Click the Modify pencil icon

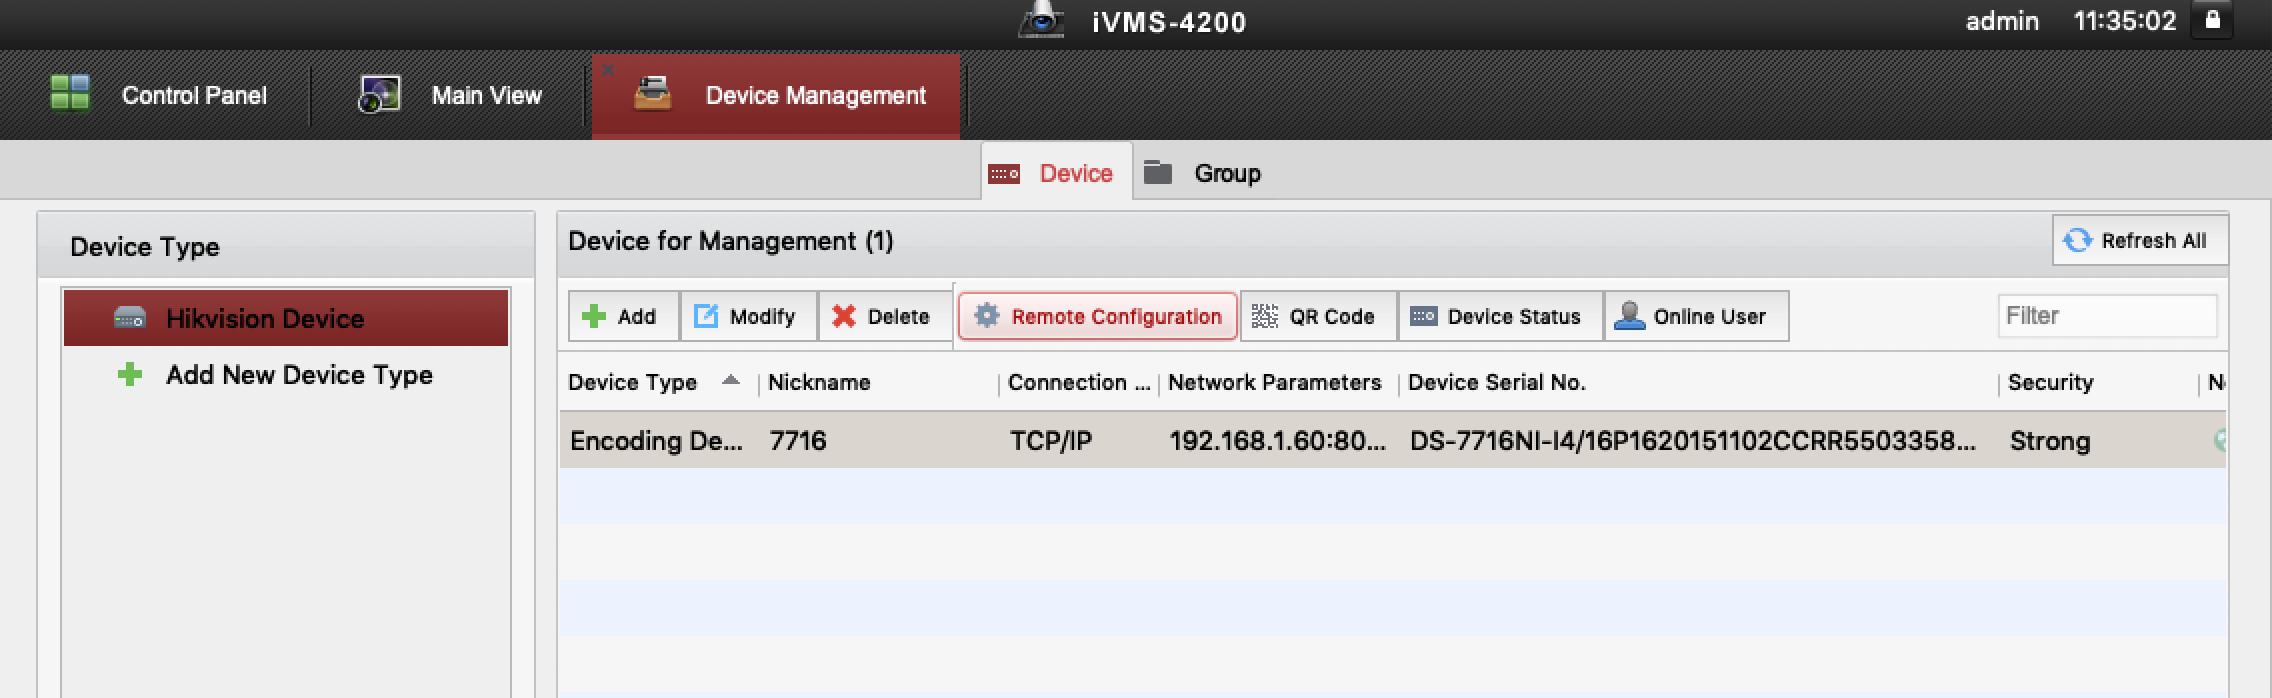click(706, 316)
